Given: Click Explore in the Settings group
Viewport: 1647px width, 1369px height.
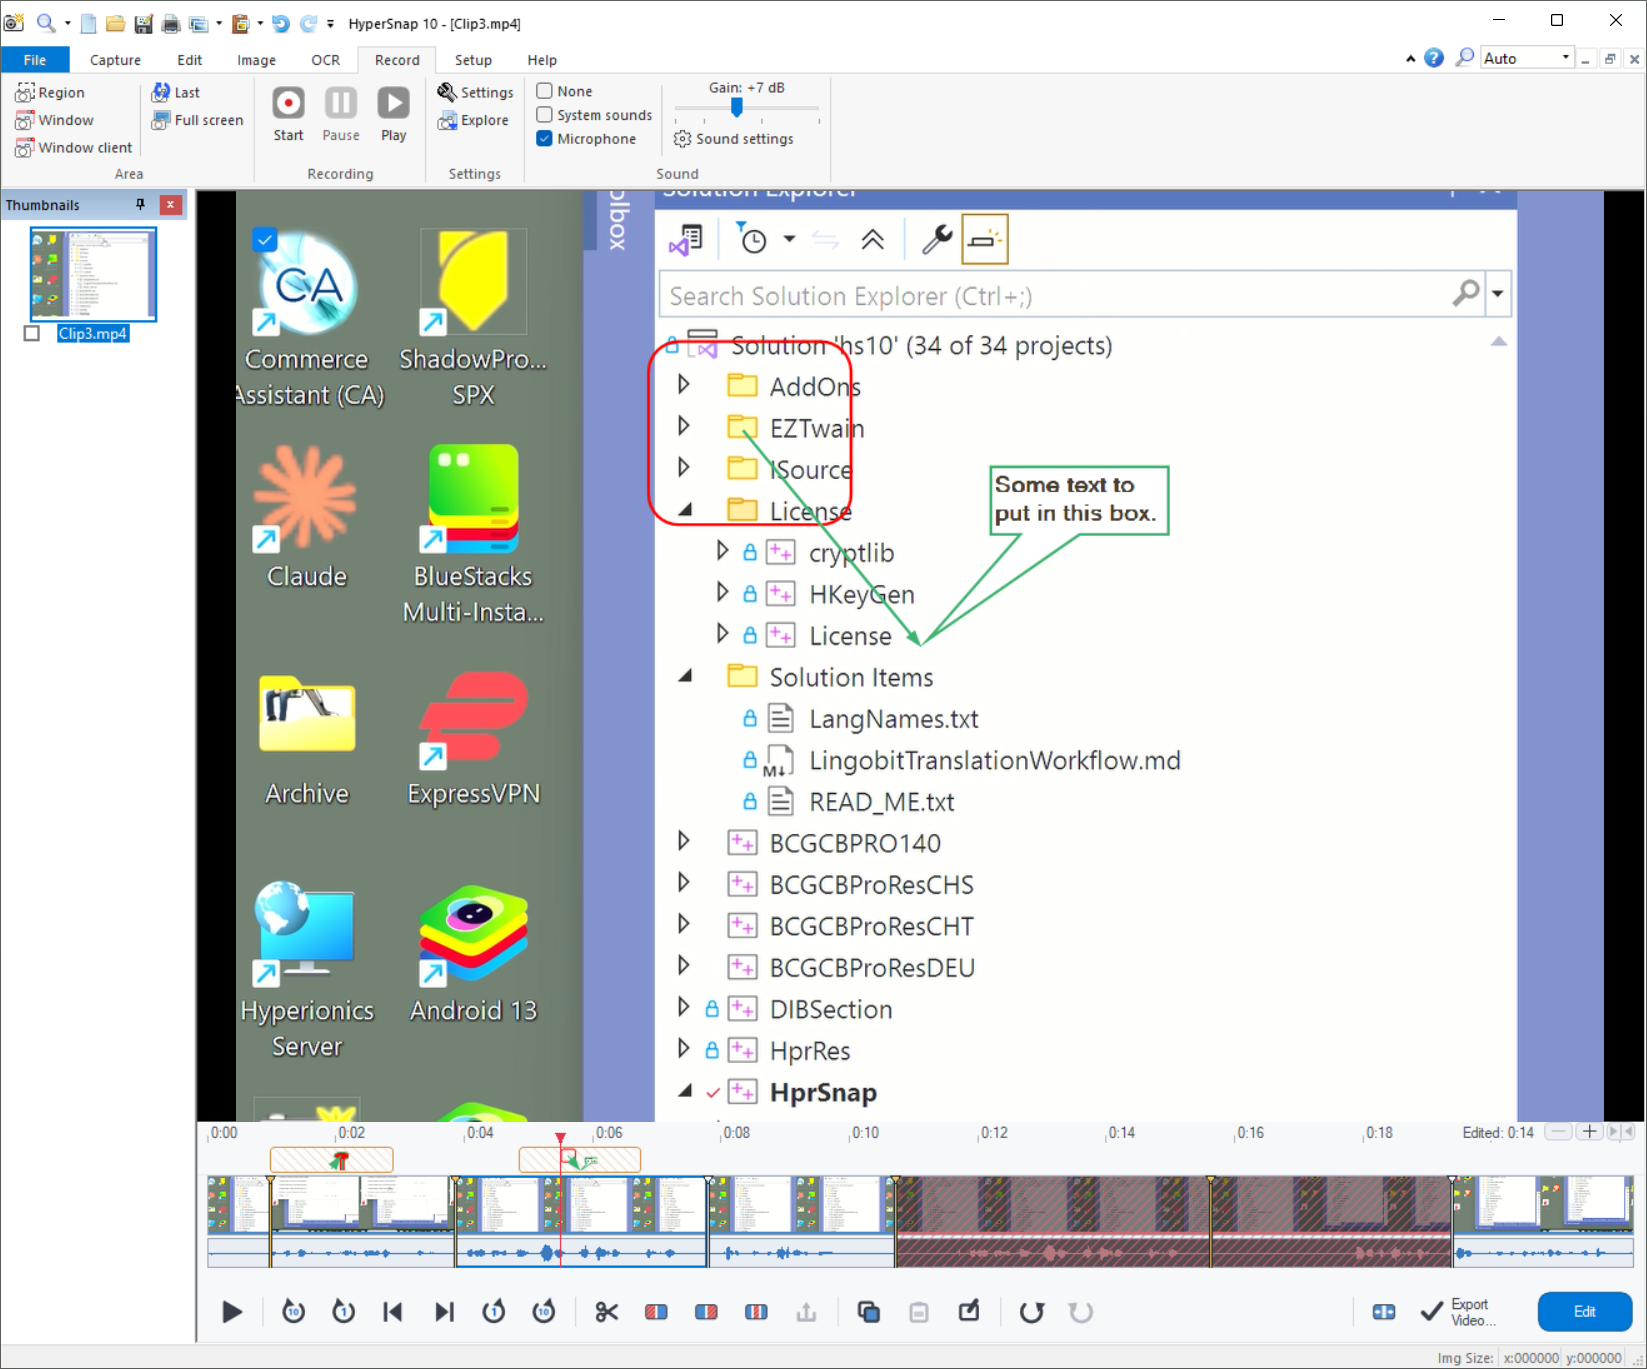Looking at the screenshot, I should 473,120.
